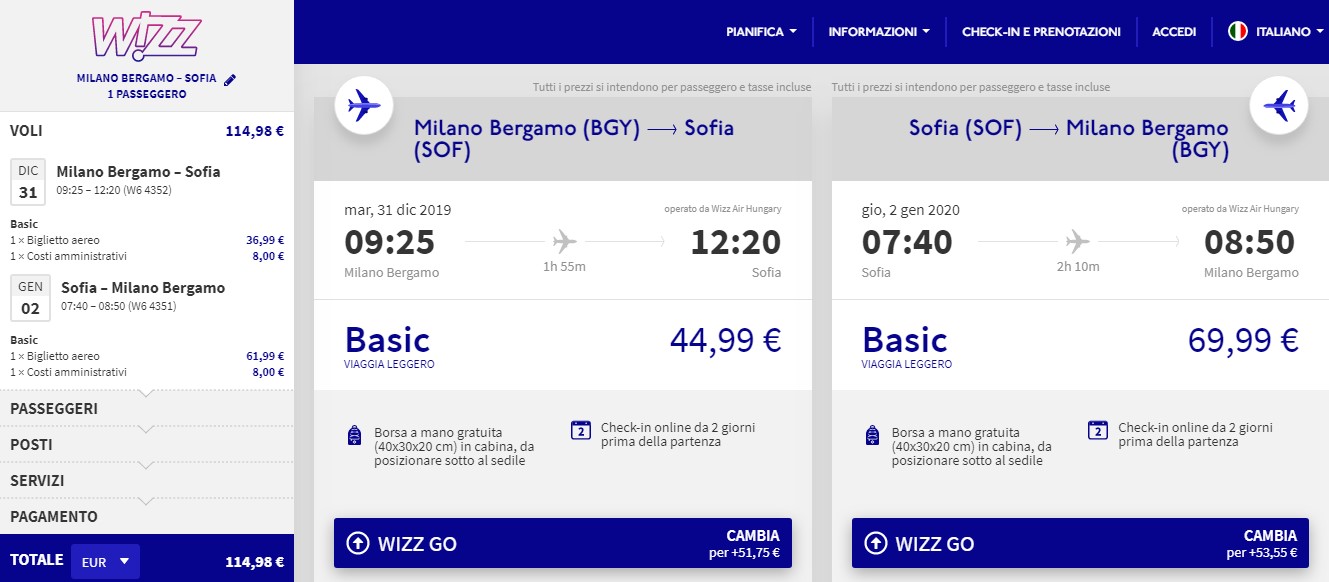Click up-arrow icon on outbound WIZZ GO button

[357, 543]
